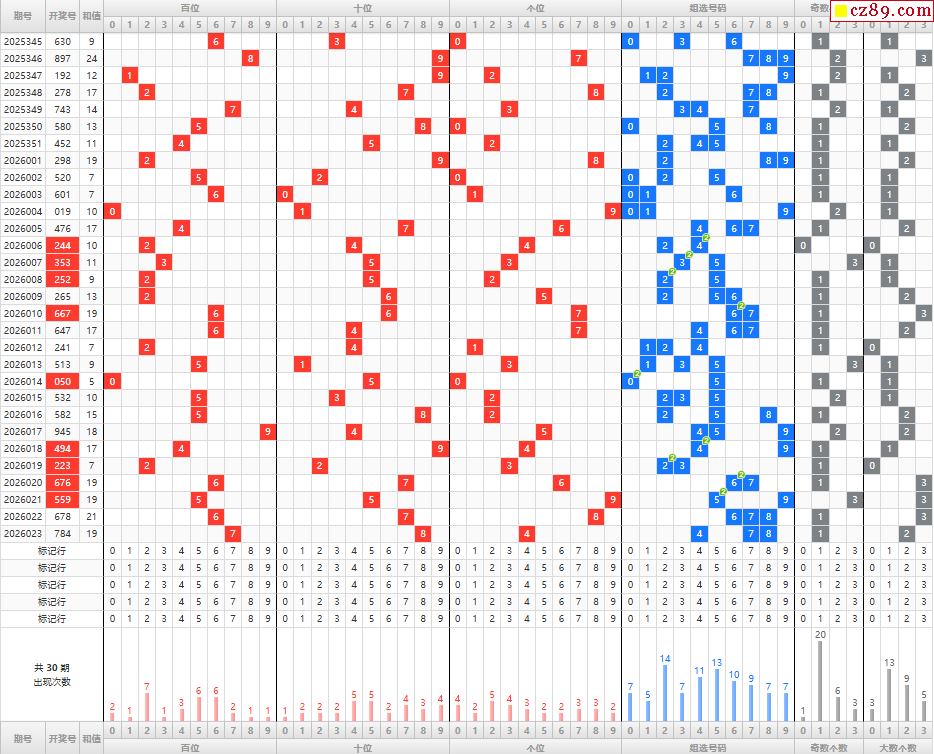Screen dimensions: 934x754
Task: Select issue number 2026023
Action: [23, 533]
